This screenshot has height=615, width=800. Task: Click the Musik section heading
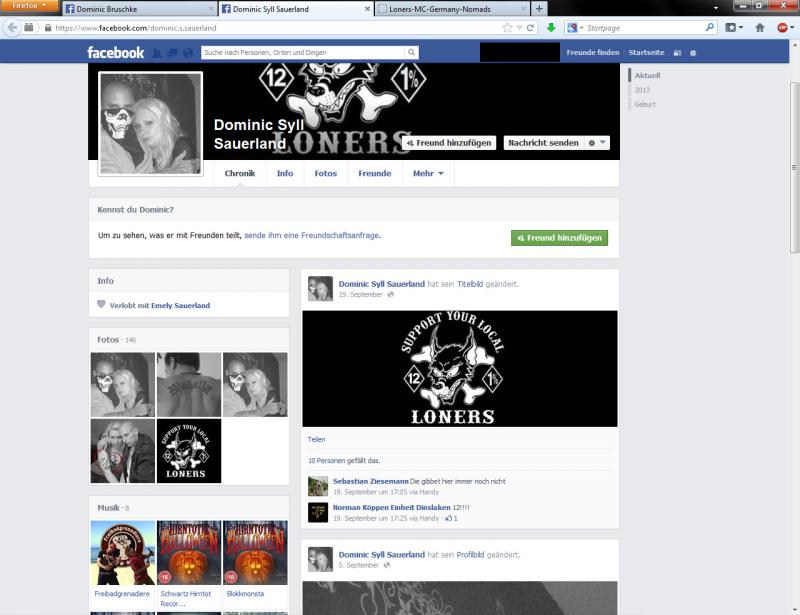108,508
